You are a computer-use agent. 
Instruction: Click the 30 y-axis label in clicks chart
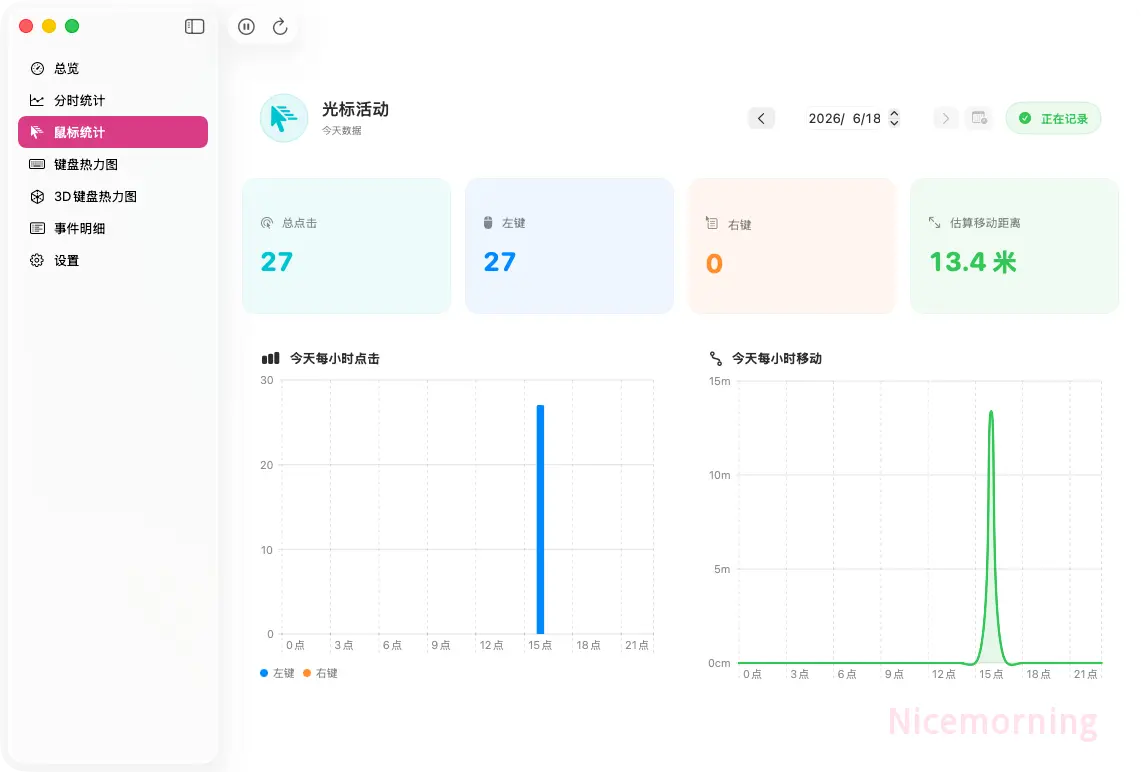tap(267, 381)
